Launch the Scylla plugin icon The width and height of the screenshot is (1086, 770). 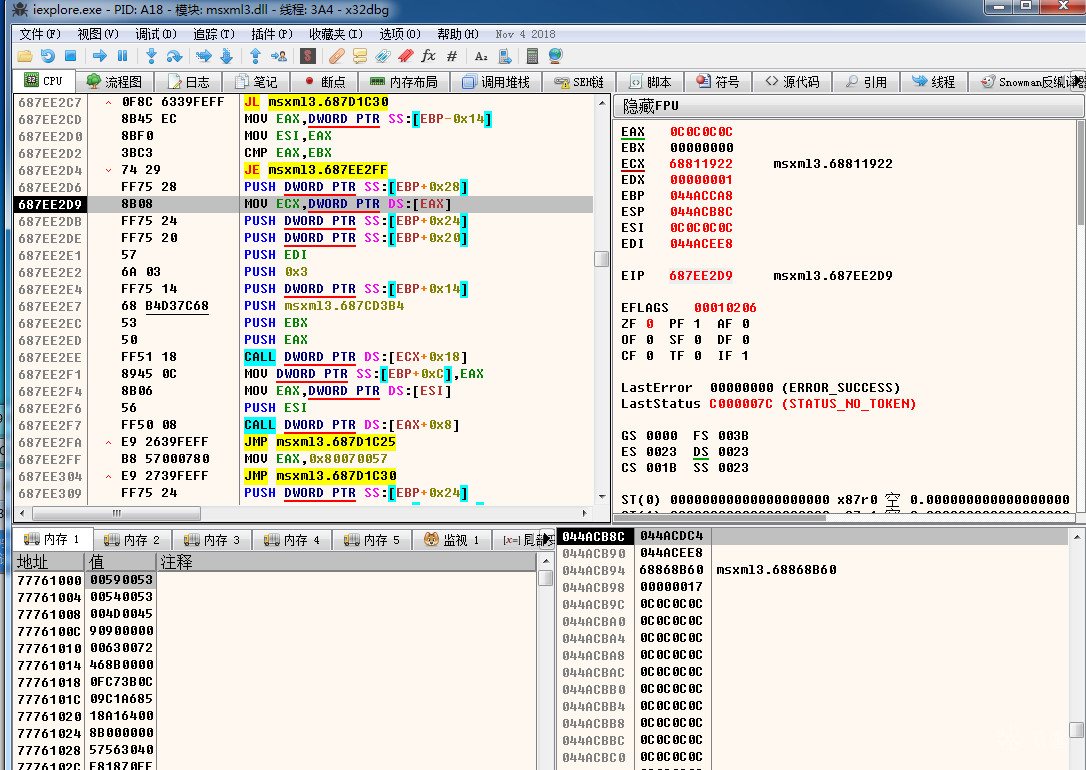[309, 56]
